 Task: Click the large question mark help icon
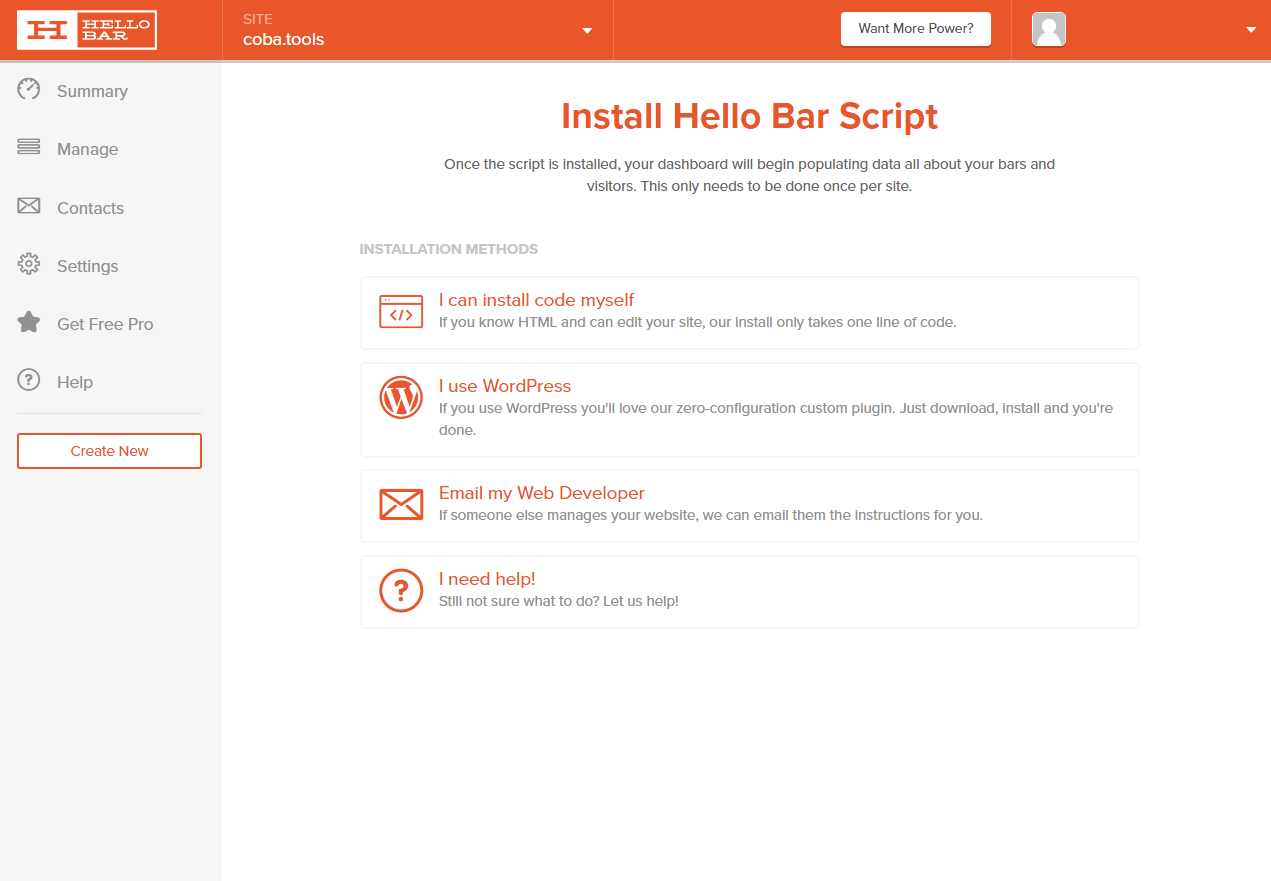(x=401, y=590)
